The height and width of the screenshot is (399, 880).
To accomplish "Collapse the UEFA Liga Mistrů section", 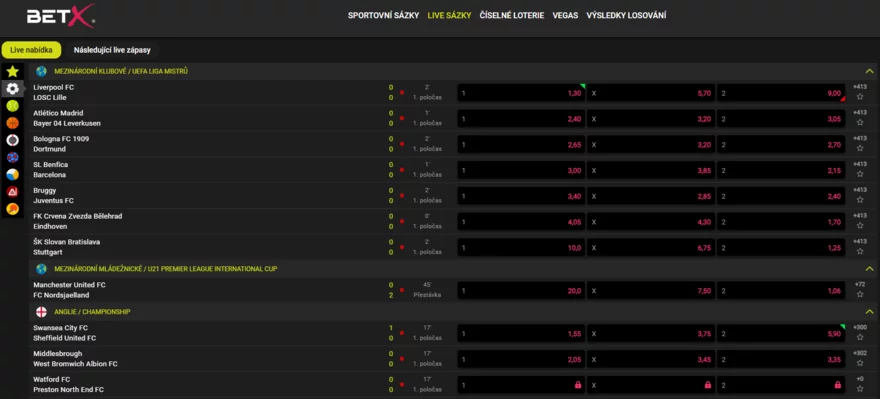I will pos(869,71).
